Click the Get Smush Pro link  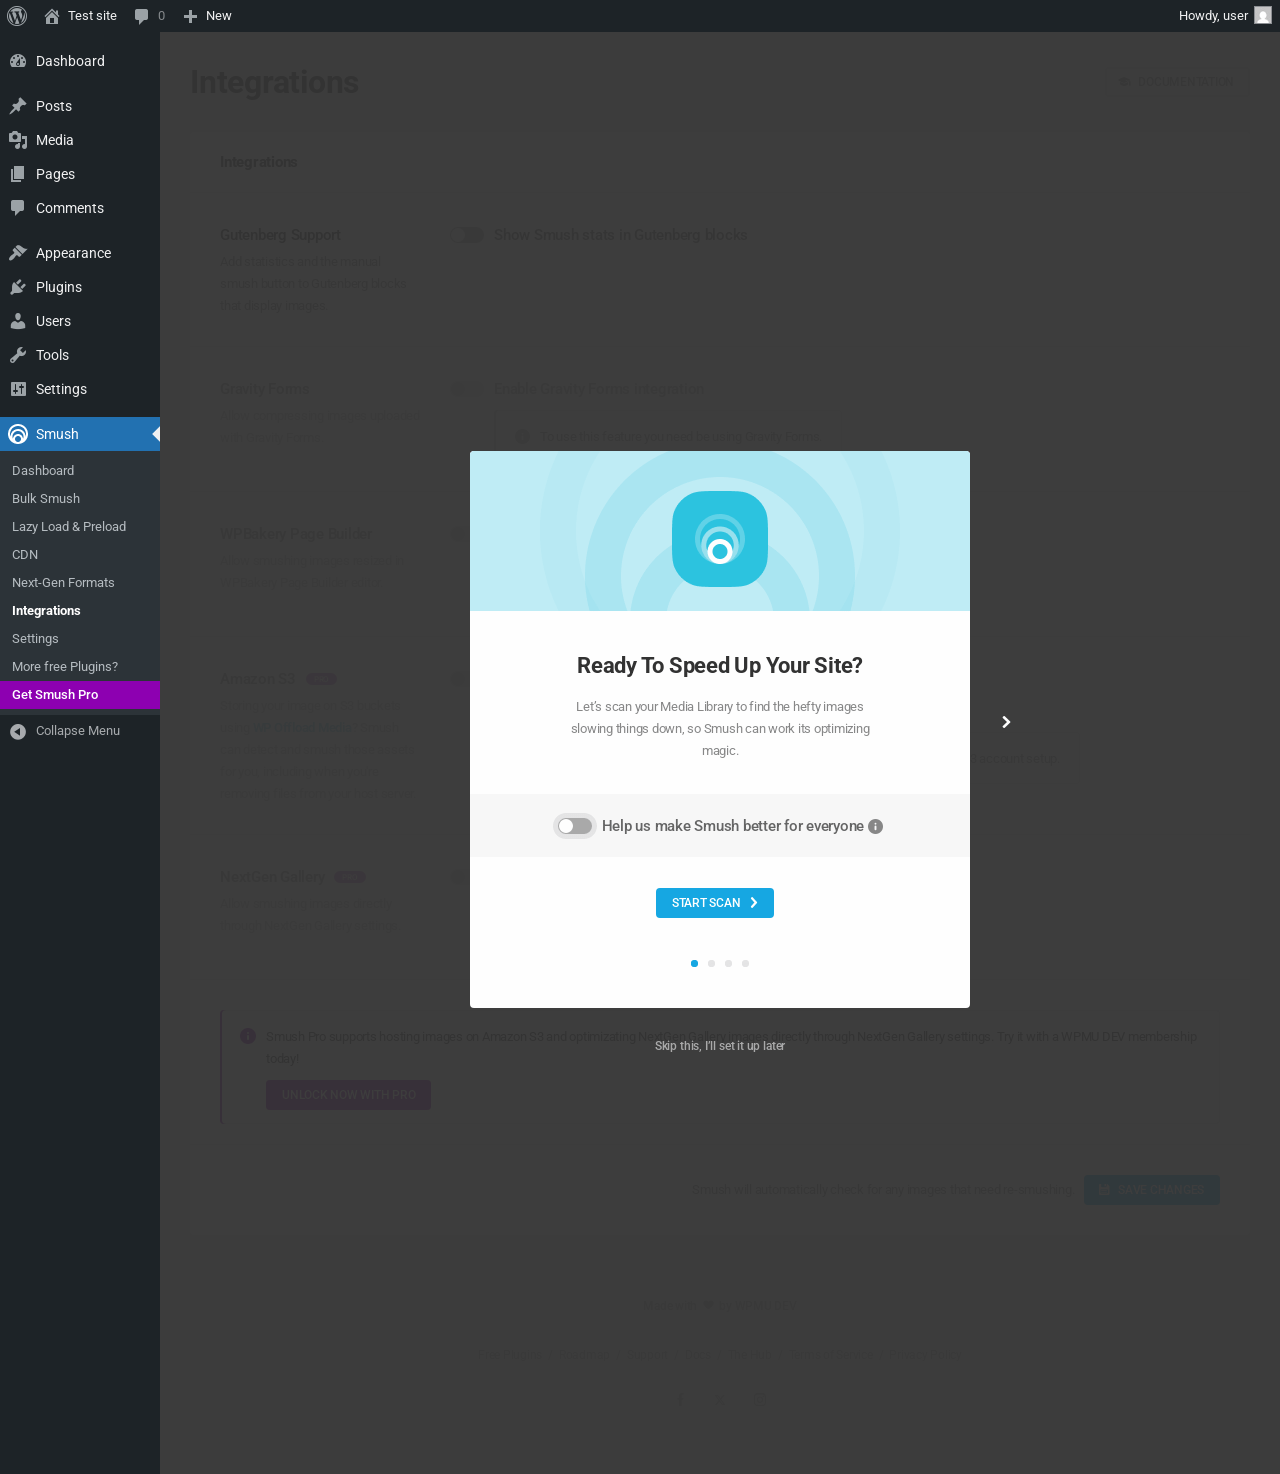80,695
